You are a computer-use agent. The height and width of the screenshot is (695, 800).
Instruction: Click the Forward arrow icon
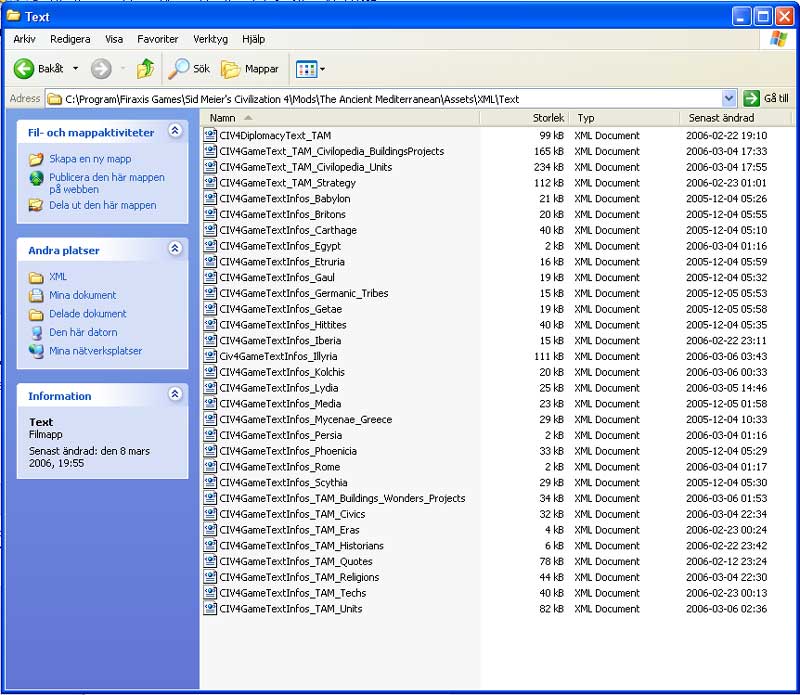pyautogui.click(x=101, y=69)
